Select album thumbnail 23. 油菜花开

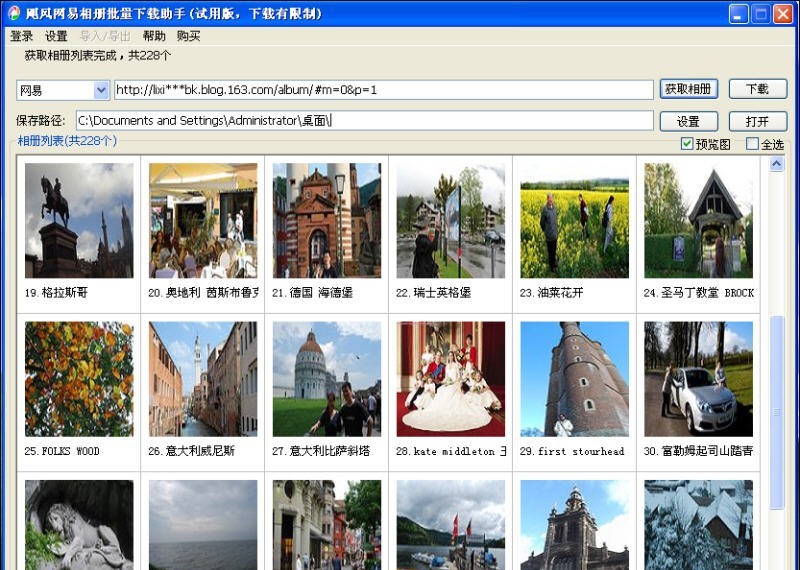[574, 220]
